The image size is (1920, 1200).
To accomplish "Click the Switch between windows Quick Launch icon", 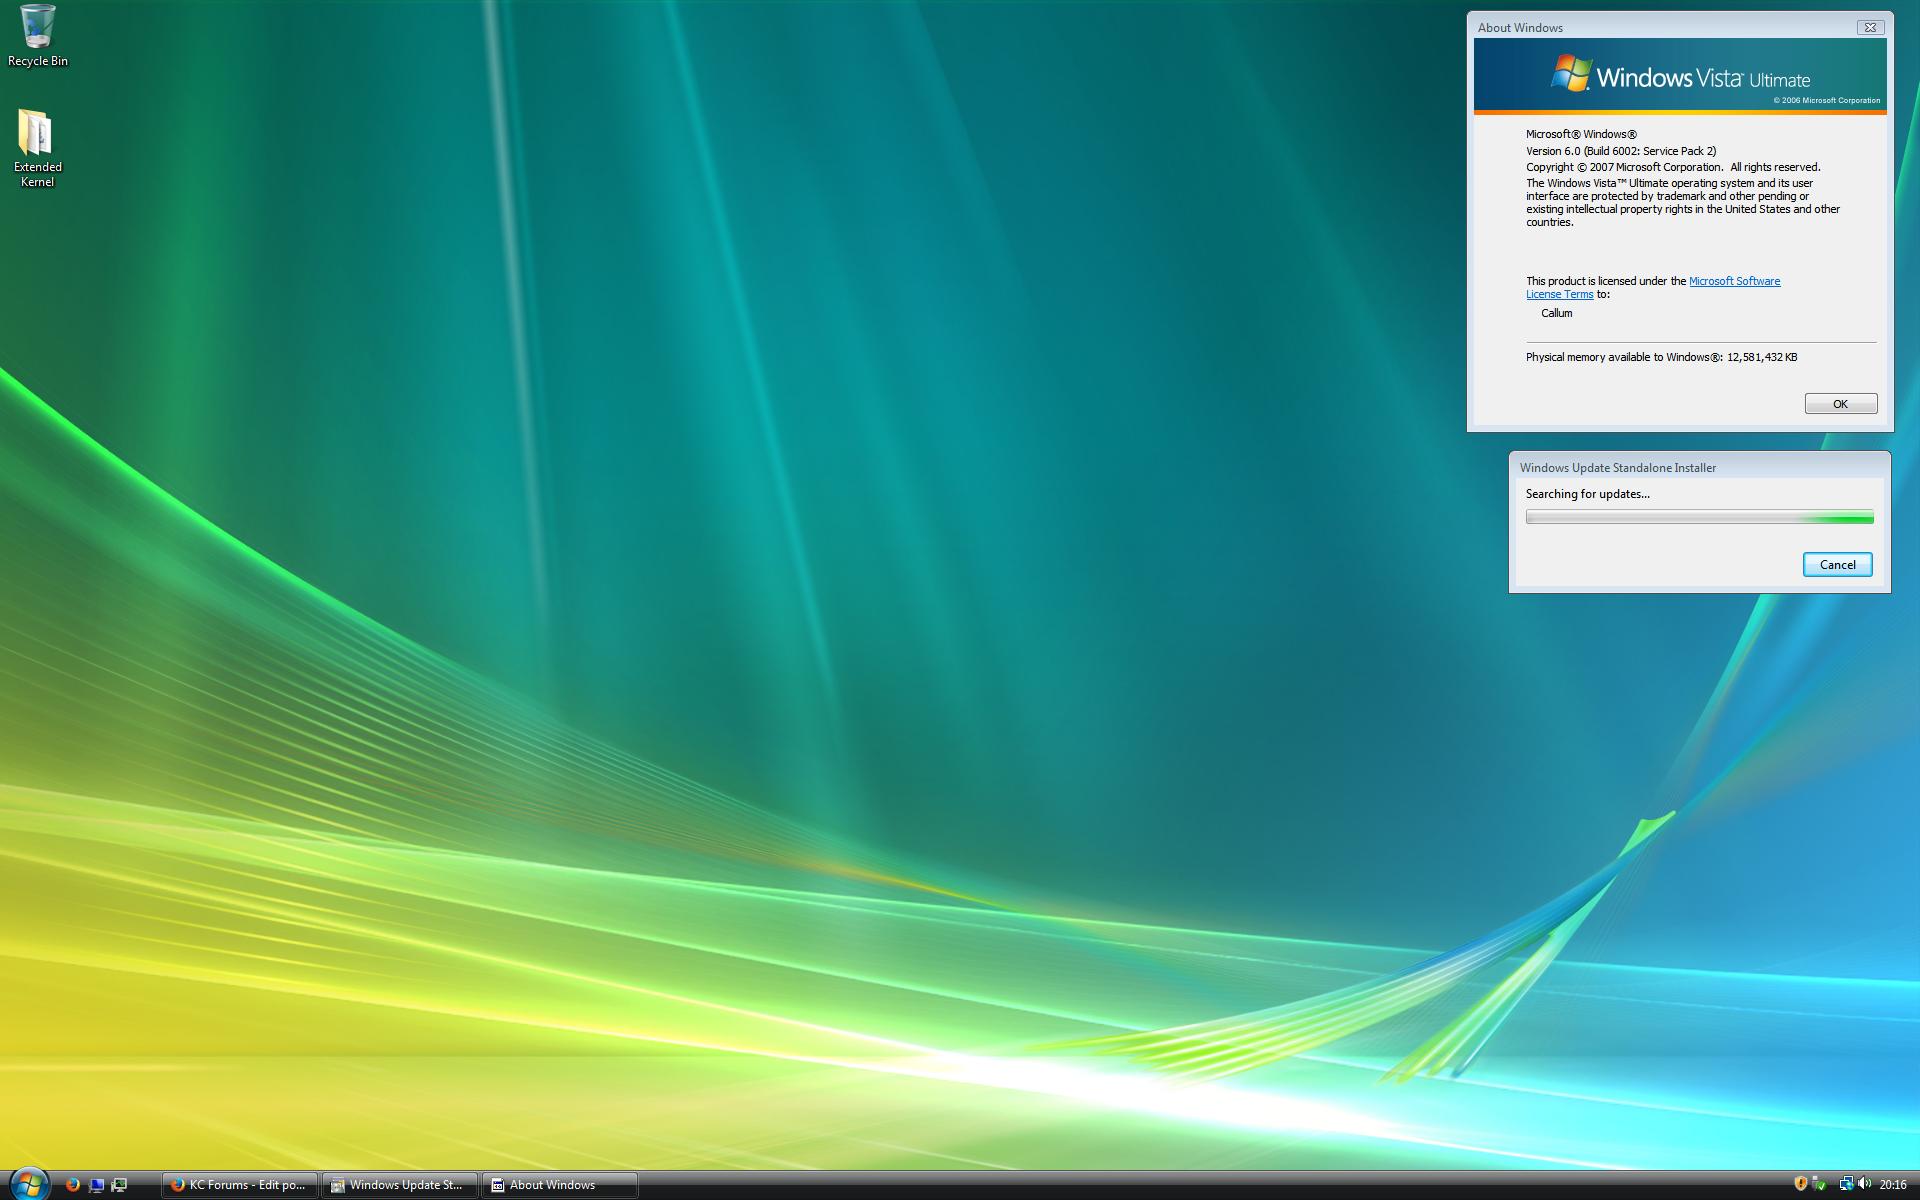I will pos(119,1185).
